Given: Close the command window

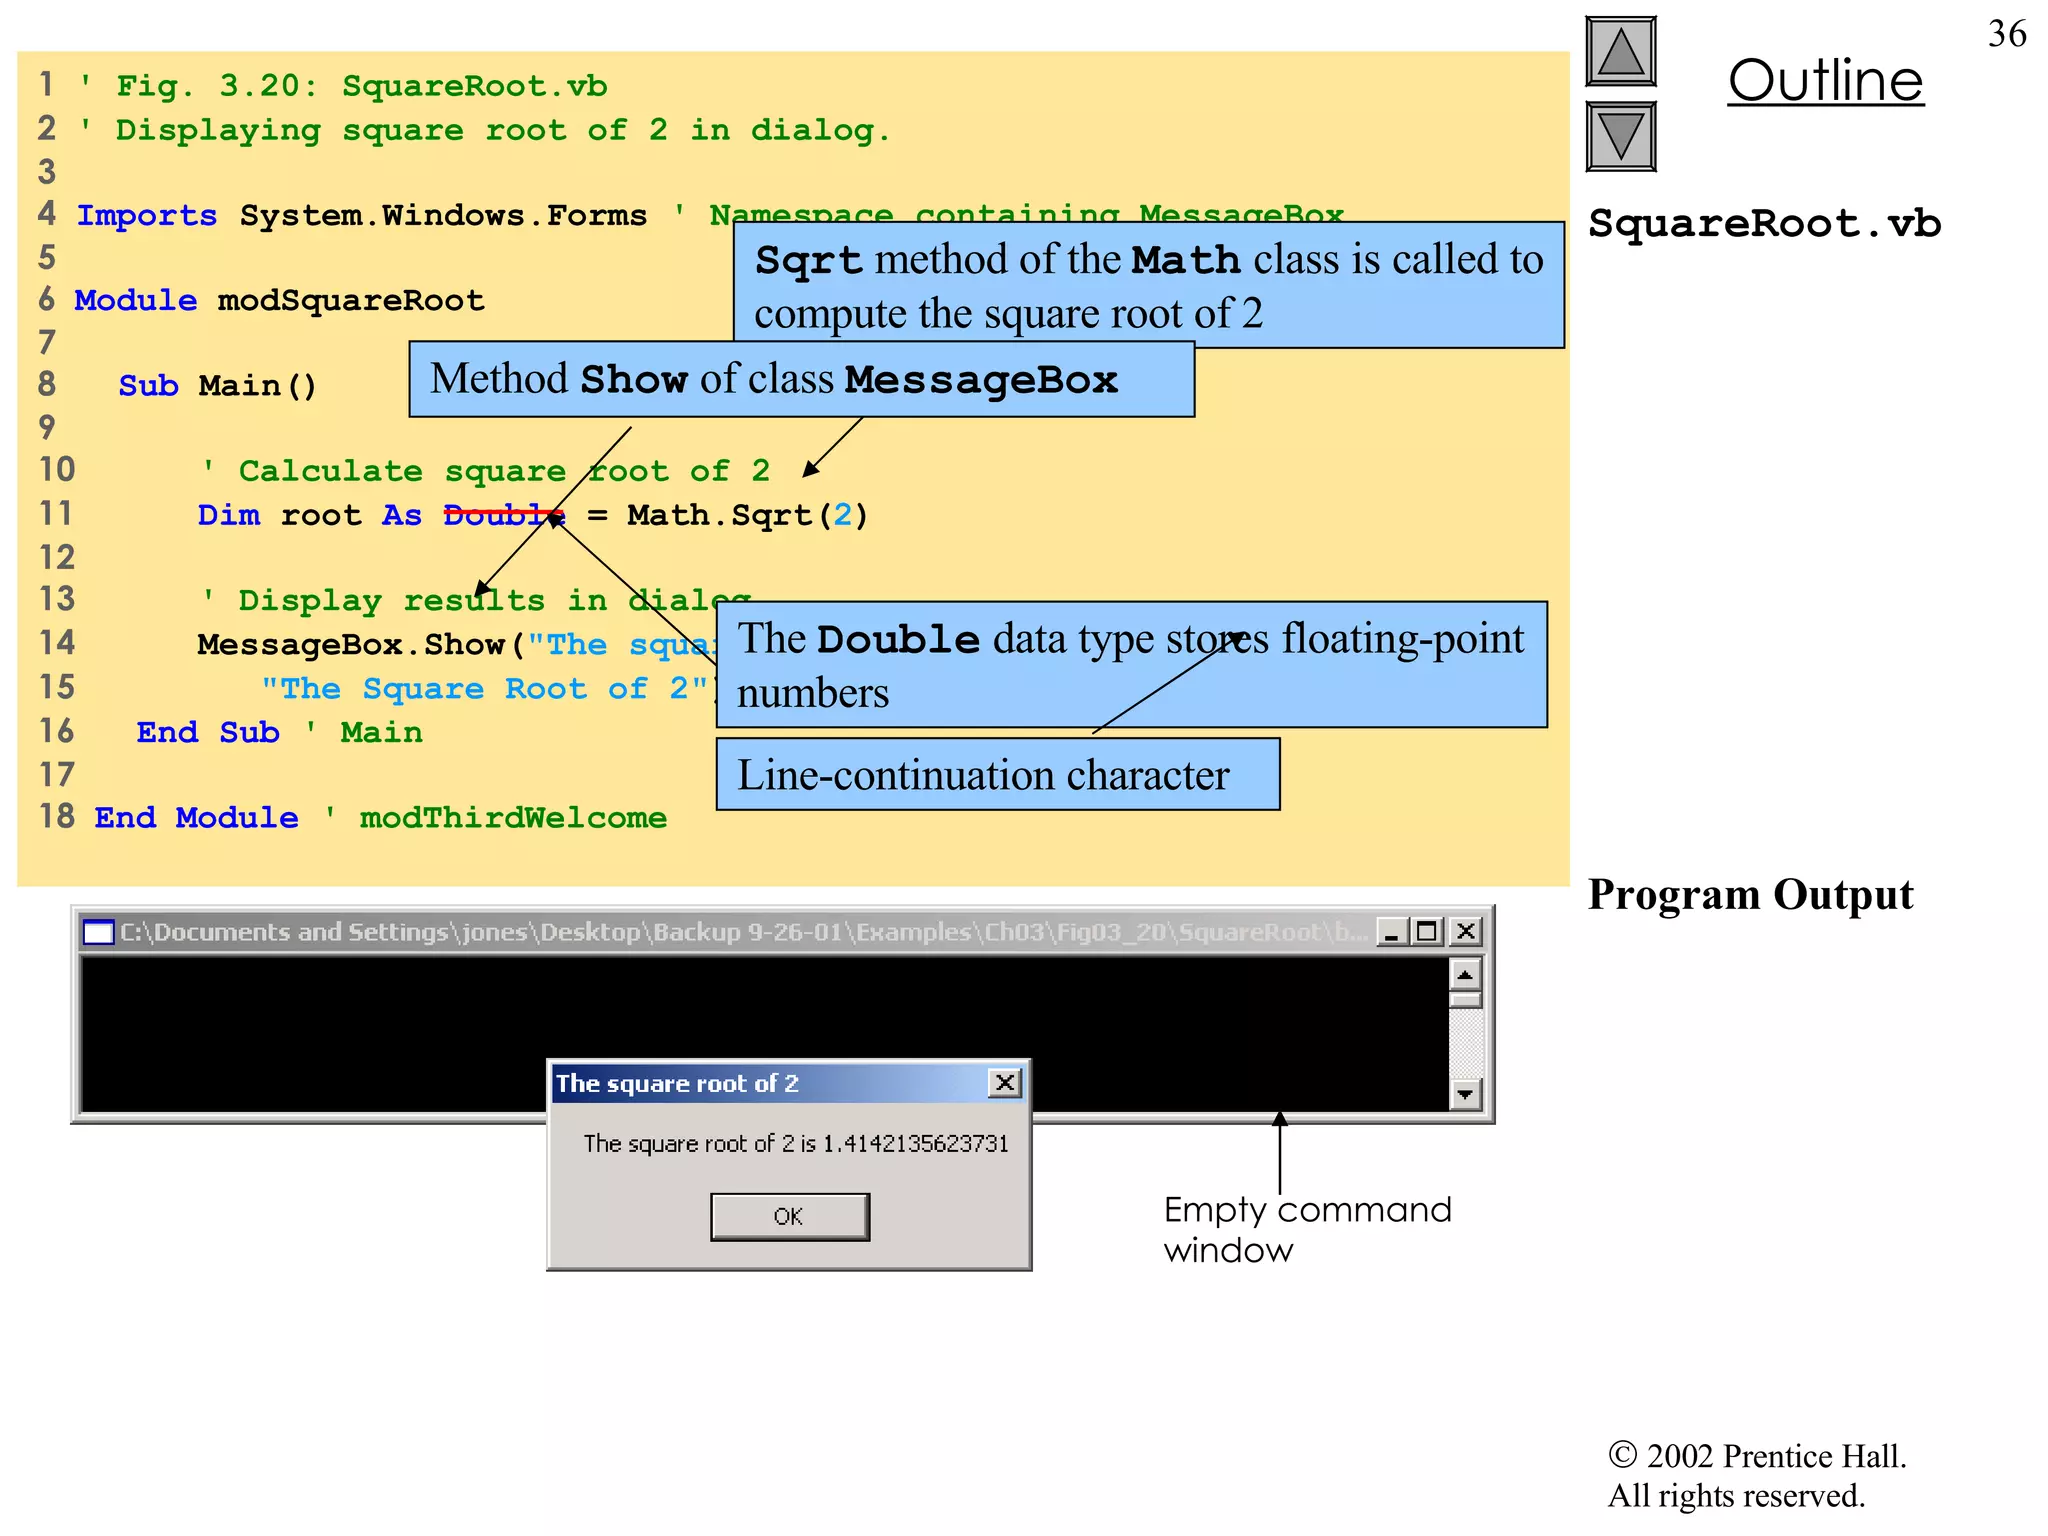Looking at the screenshot, I should [1466, 932].
